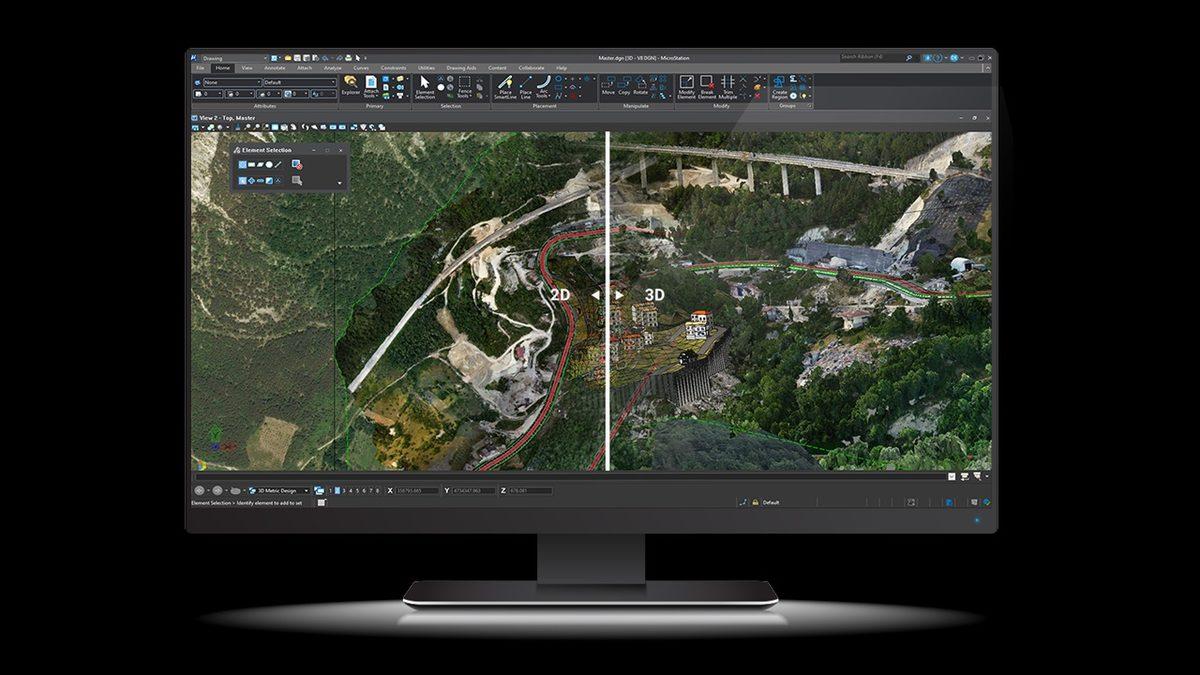Select the Move tool in Manipulate
This screenshot has height=675, width=1200.
click(608, 84)
